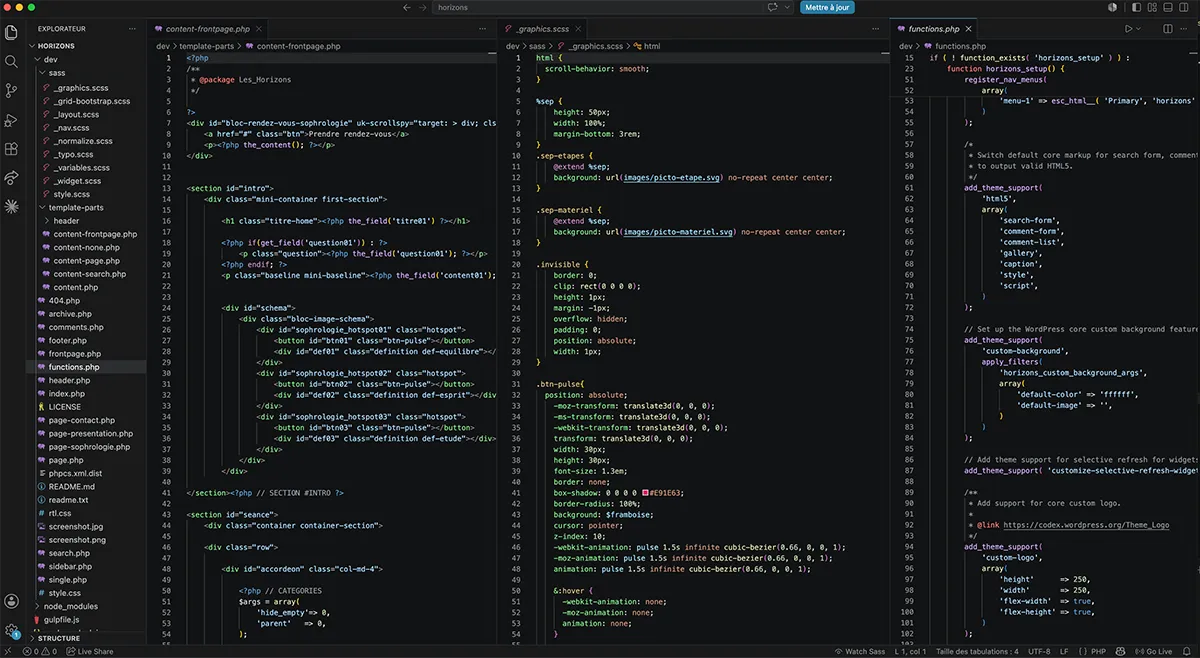The width and height of the screenshot is (1200, 658).
Task: Toggle Watch Sass in status bar
Action: click(860, 651)
